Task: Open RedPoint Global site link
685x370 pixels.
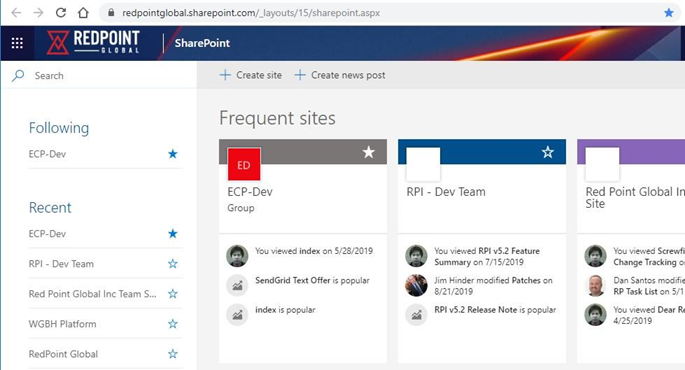Action: tap(63, 354)
